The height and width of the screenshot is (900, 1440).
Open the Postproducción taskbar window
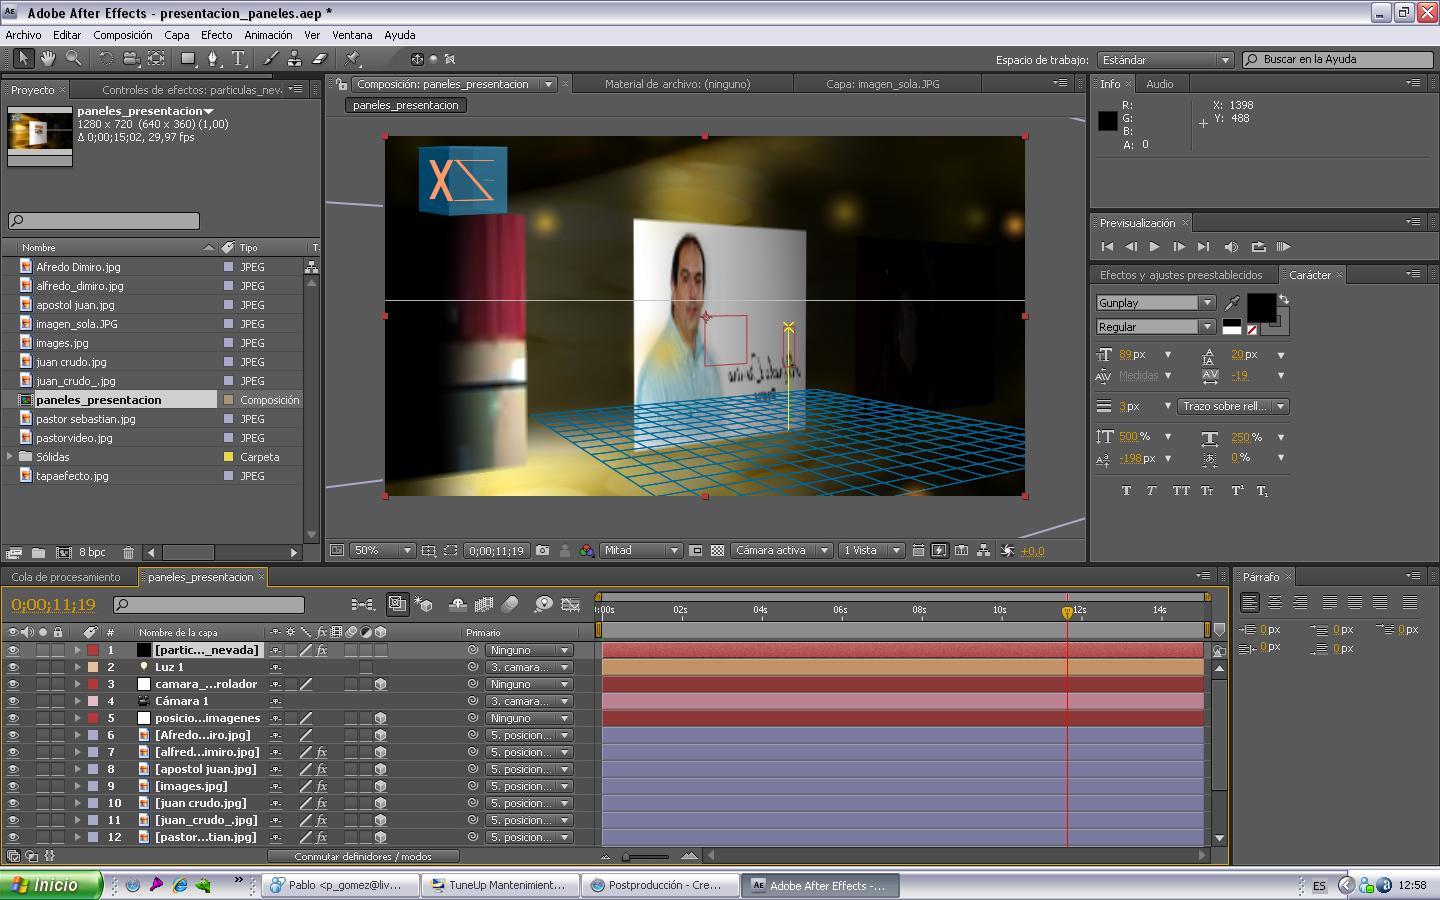point(660,885)
